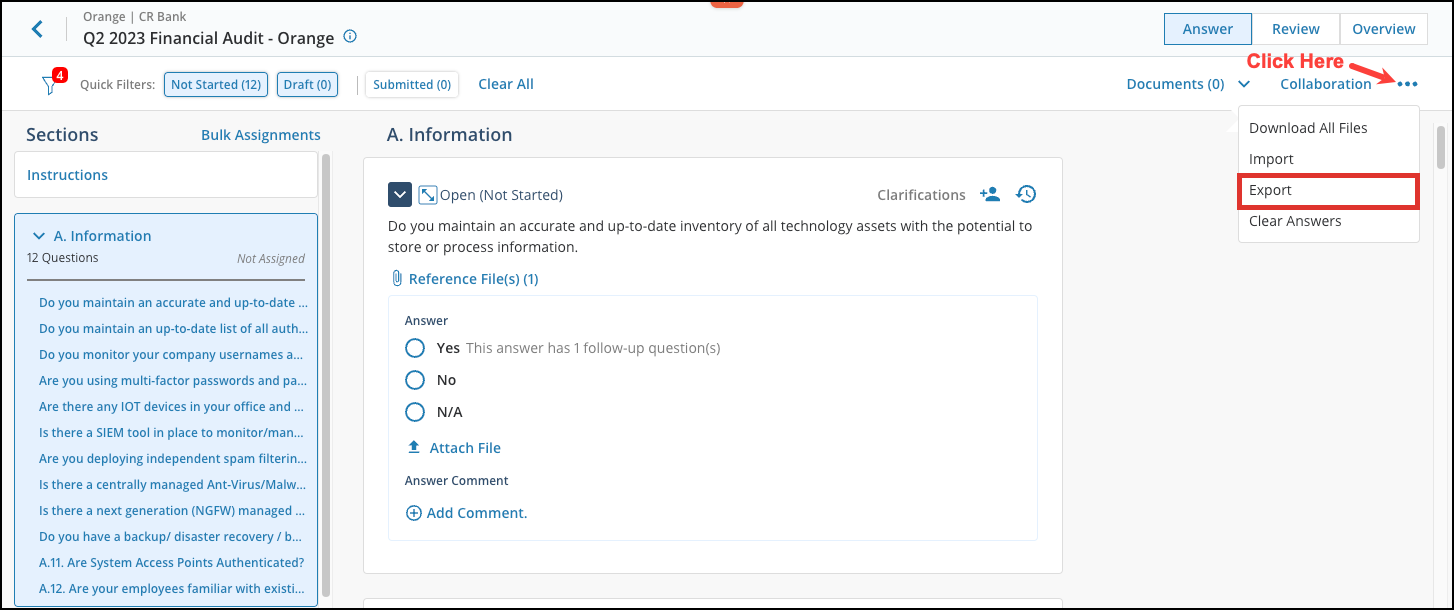Toggle the Not Started (12) quick filter
Screen dimensions: 1454x610
217,84
